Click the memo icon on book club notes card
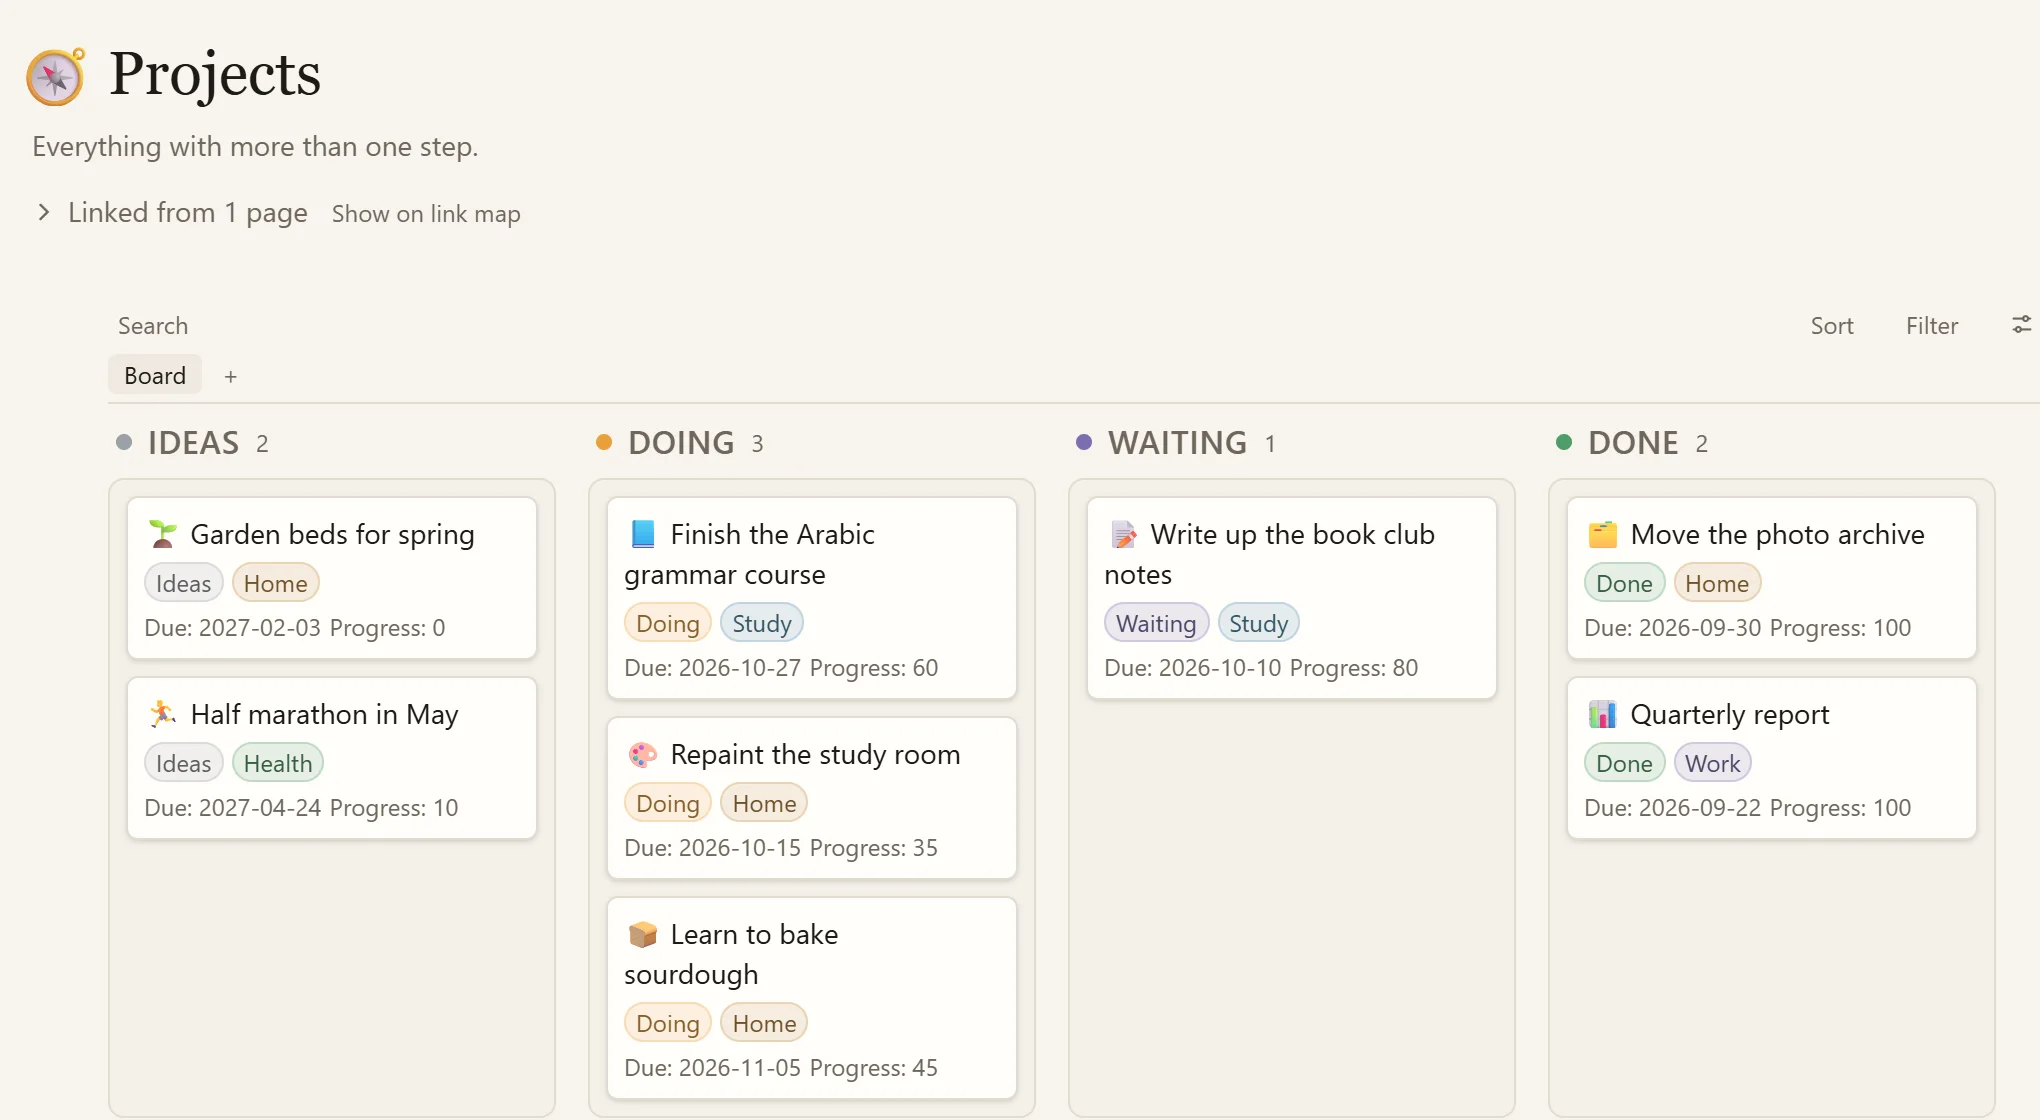Viewport: 2040px width, 1120px height. coord(1122,534)
